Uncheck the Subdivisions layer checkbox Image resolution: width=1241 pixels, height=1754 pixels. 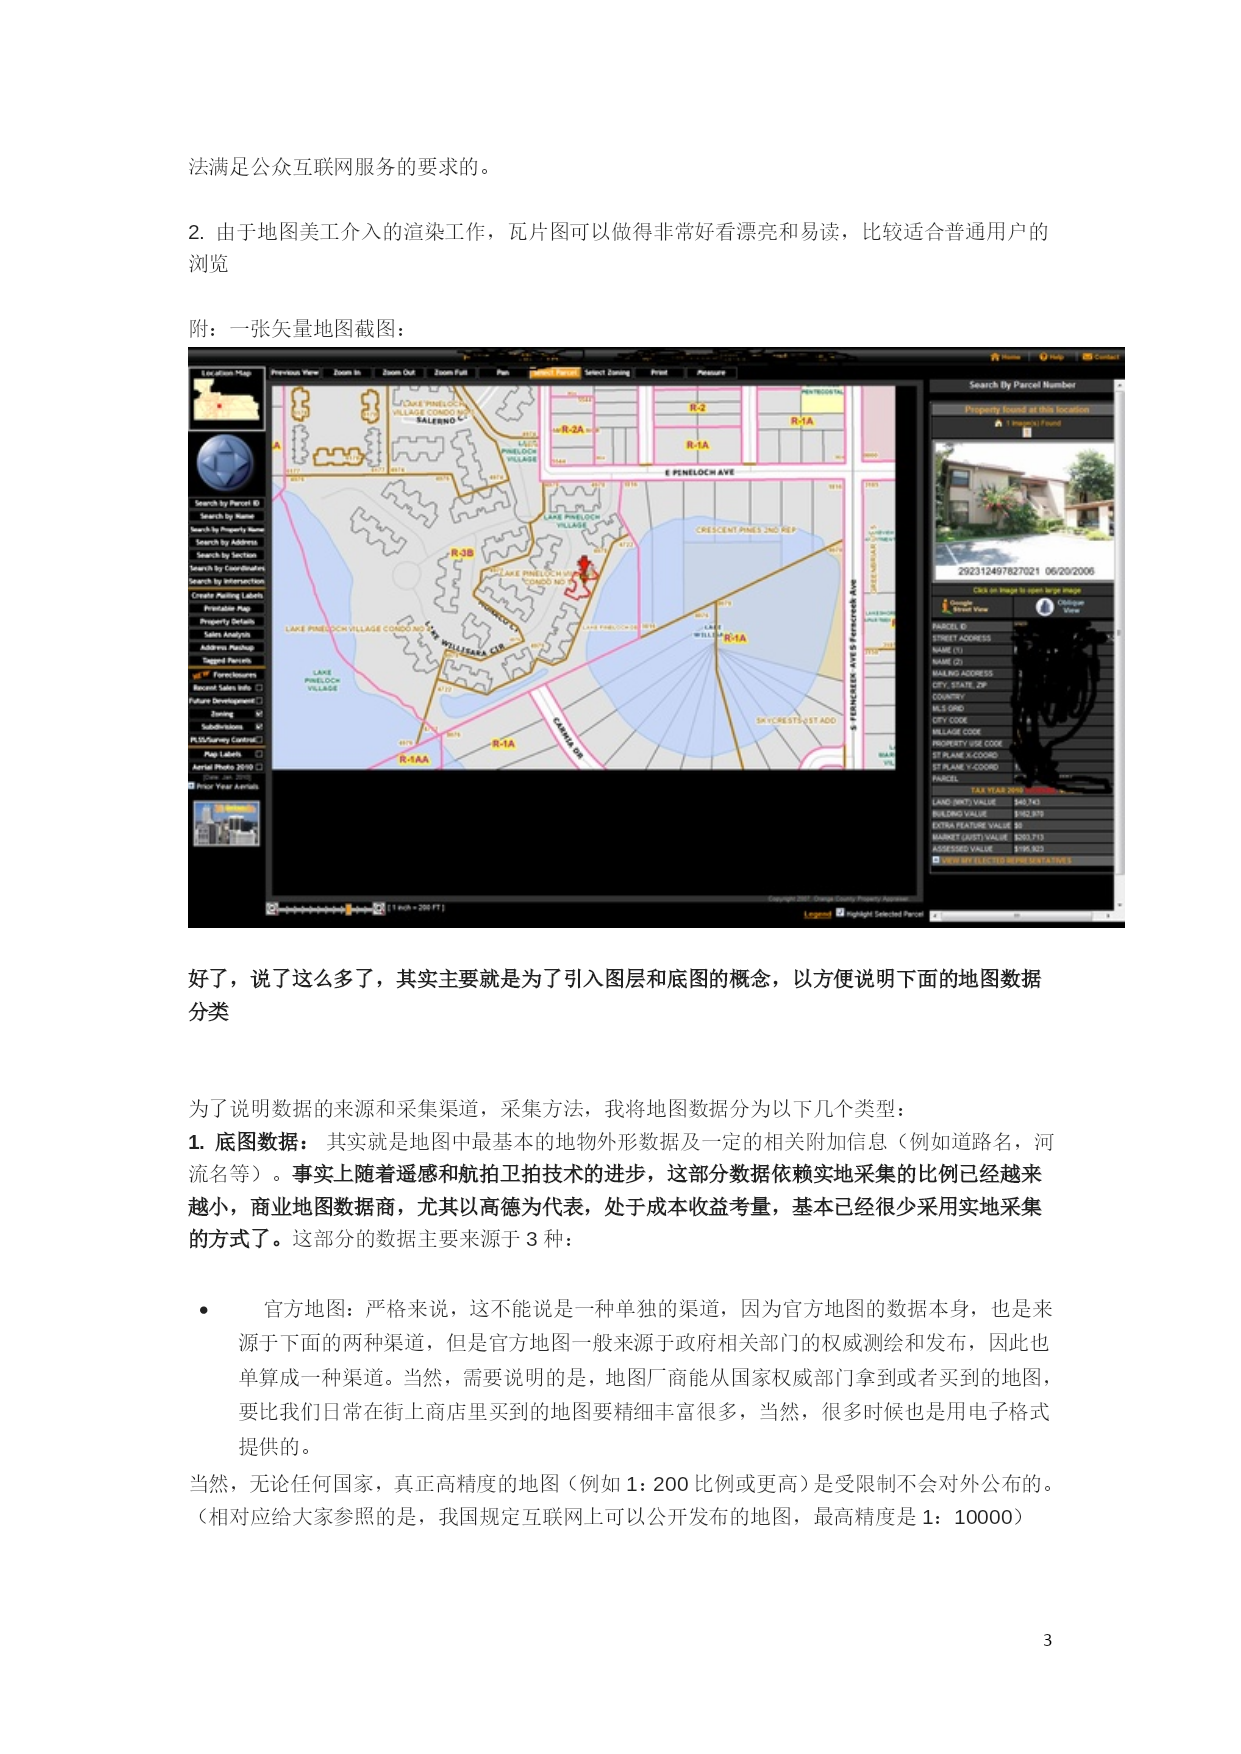(x=259, y=727)
